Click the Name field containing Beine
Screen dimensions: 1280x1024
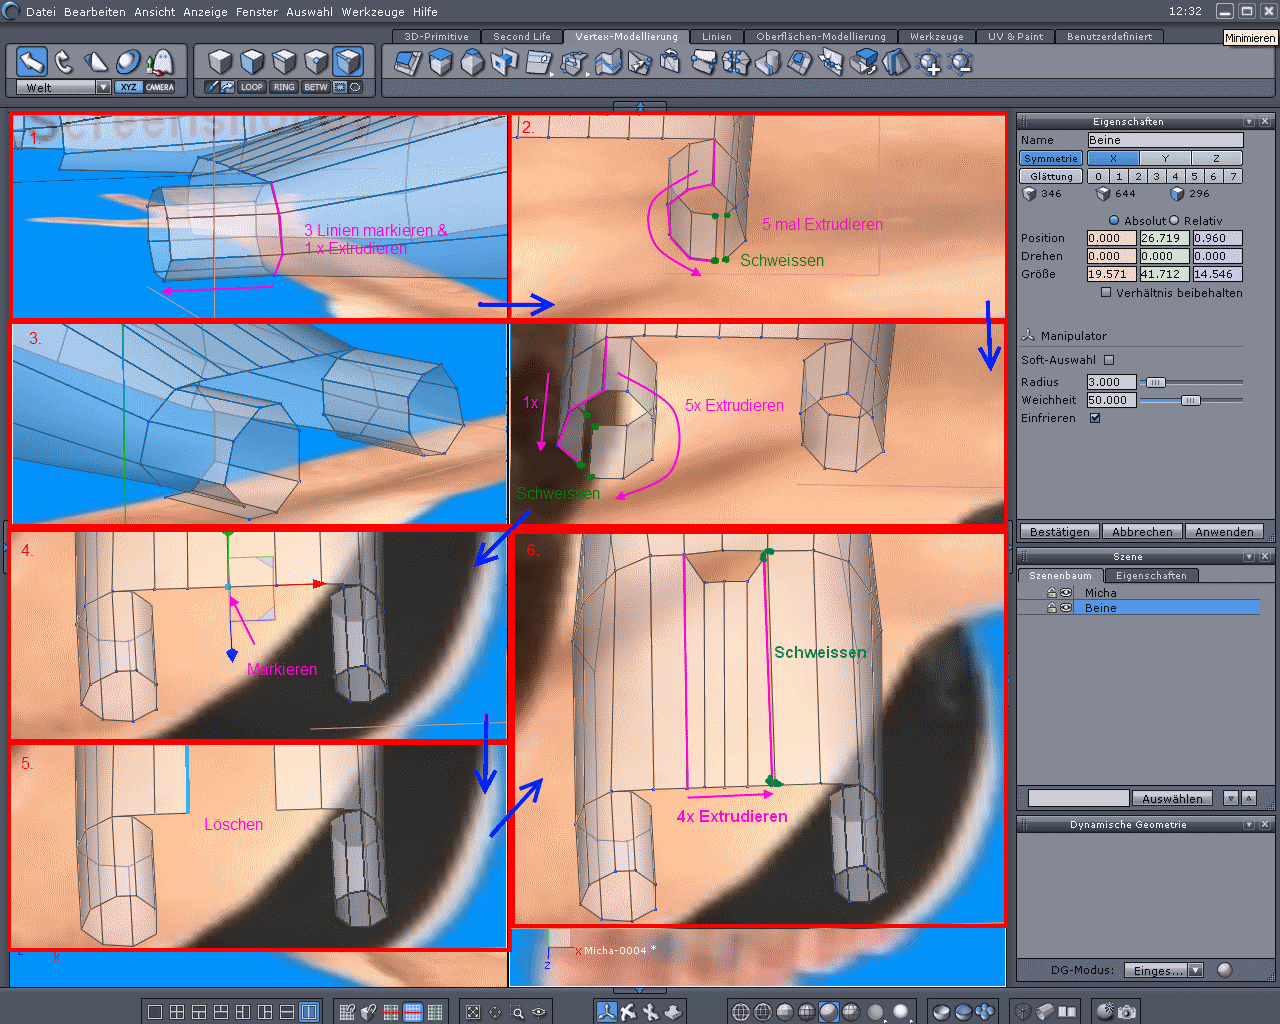[1165, 140]
